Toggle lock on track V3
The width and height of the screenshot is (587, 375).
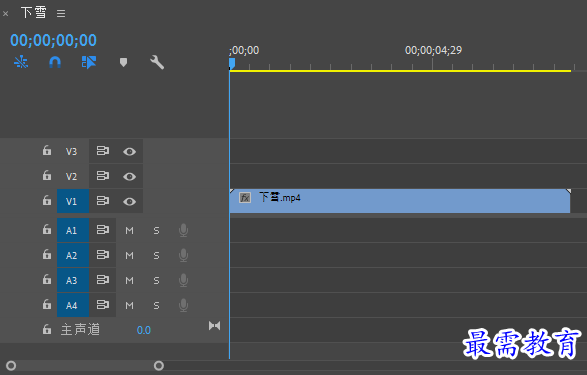[x=47, y=150]
